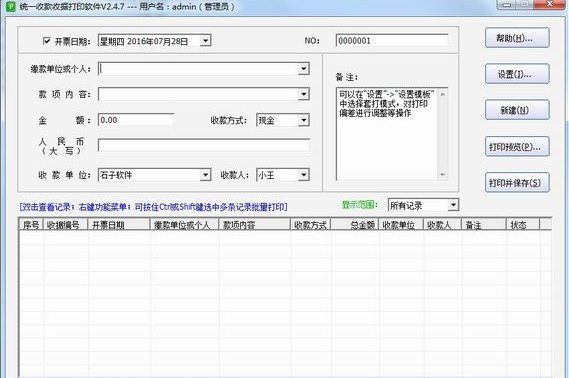The height and width of the screenshot is (378, 569).
Task: Click the NO receipt number field
Action: click(392, 41)
